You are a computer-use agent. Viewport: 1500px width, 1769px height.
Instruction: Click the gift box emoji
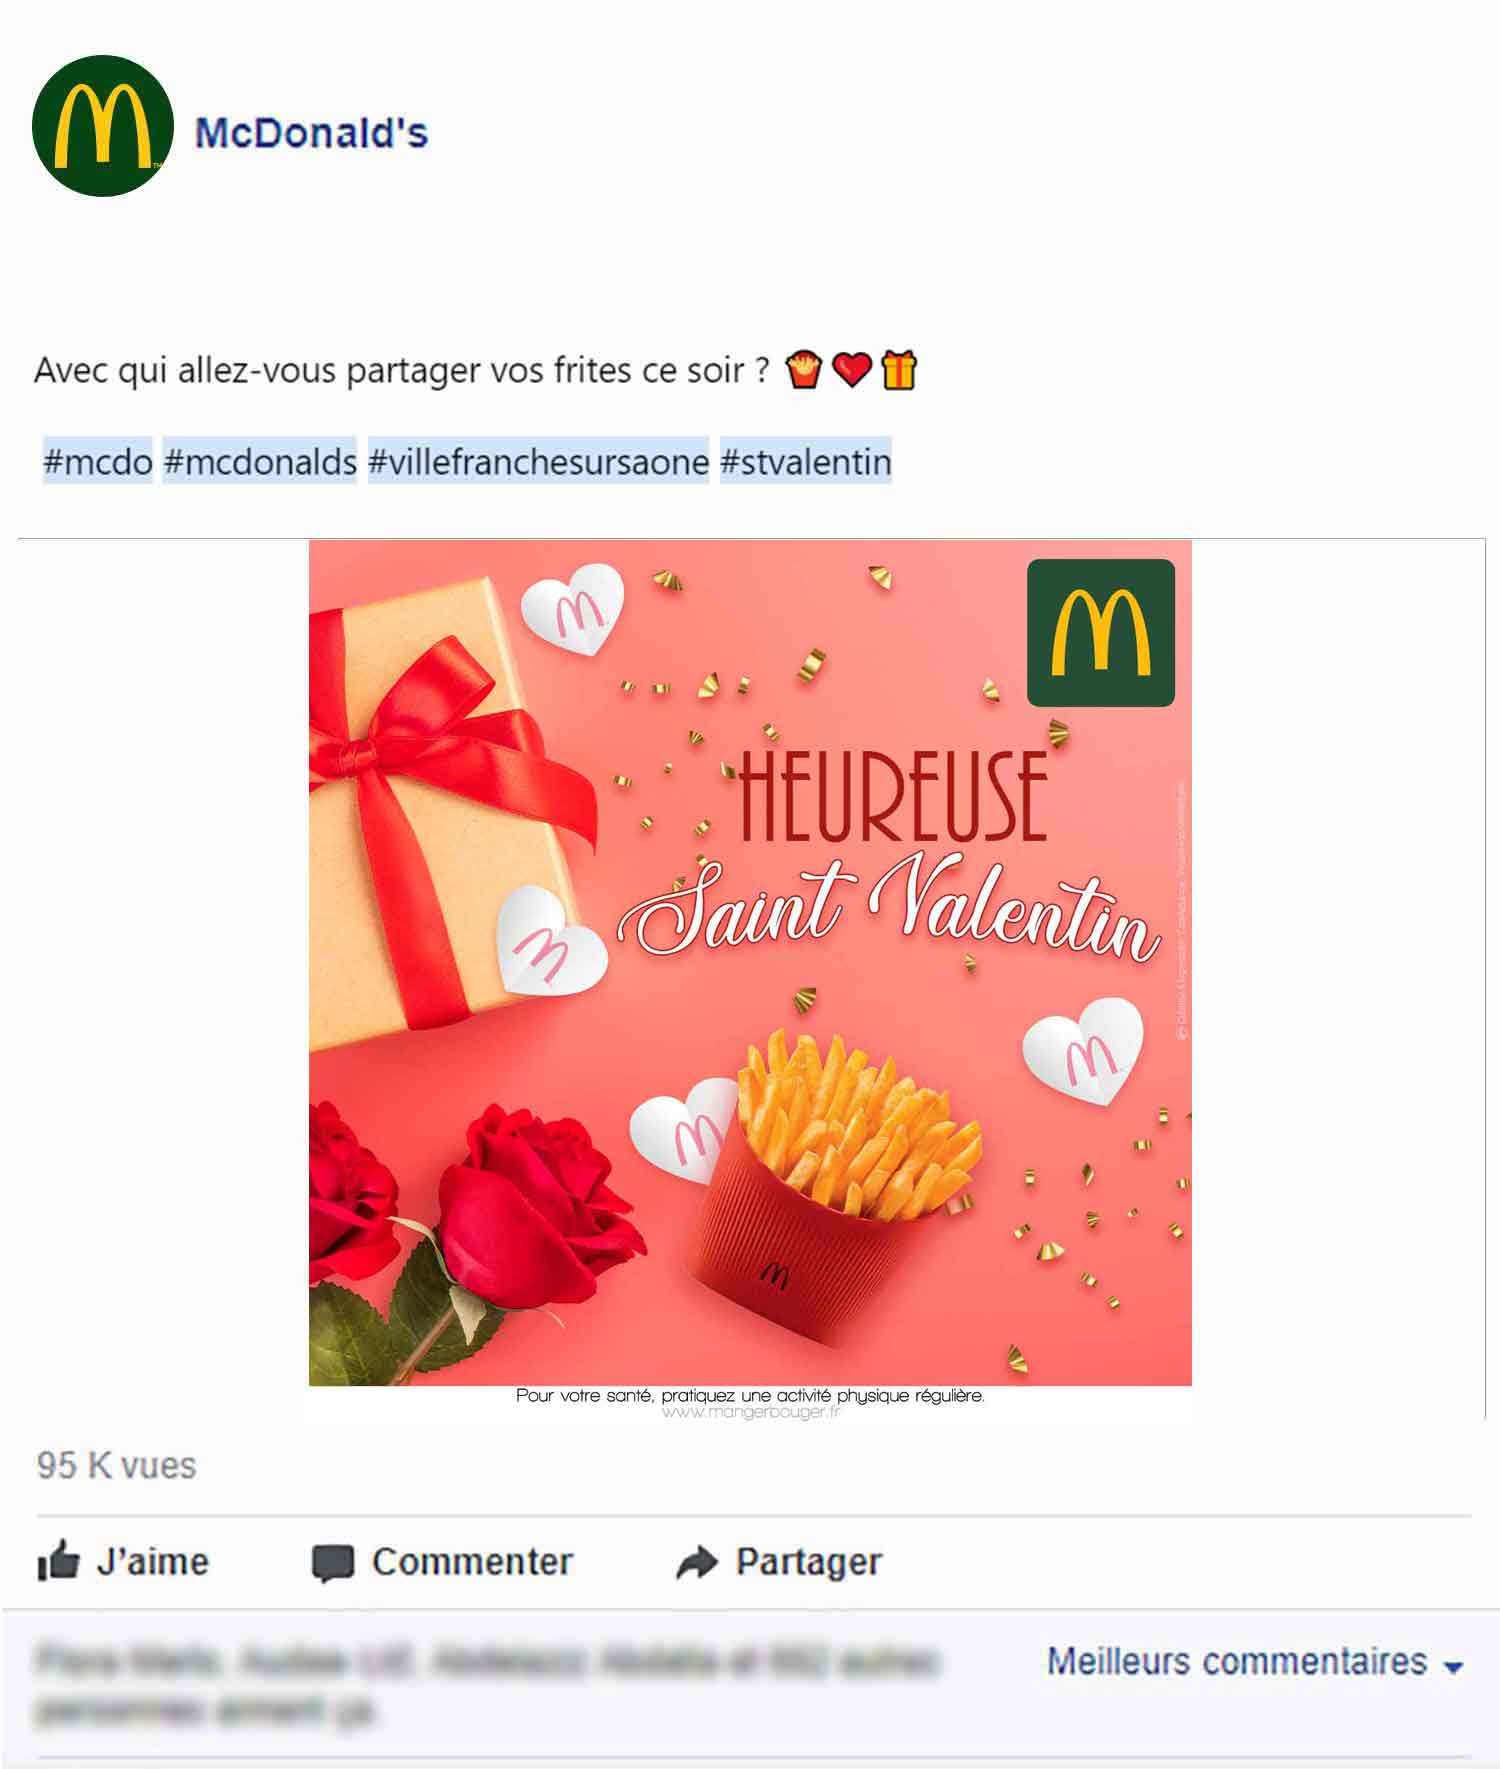899,370
